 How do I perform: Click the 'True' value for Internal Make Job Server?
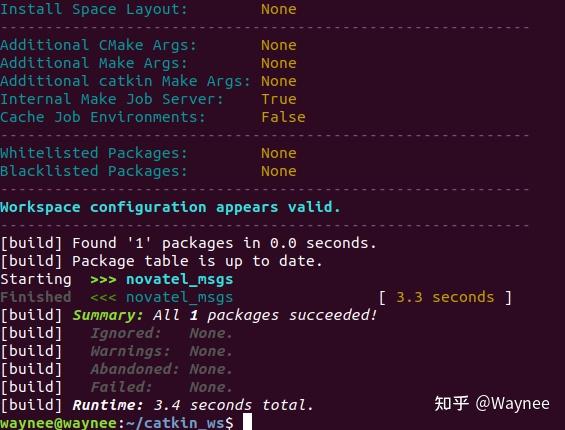pos(279,99)
